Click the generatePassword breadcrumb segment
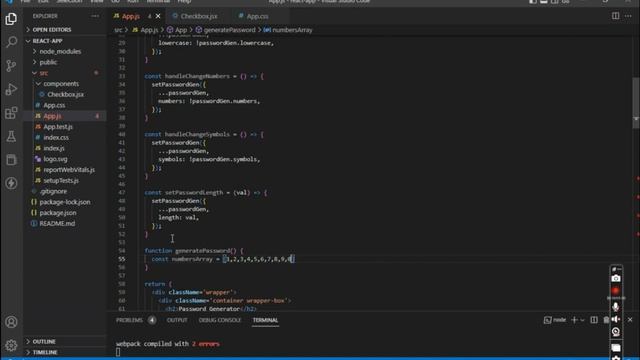640x360 pixels. tap(229, 30)
